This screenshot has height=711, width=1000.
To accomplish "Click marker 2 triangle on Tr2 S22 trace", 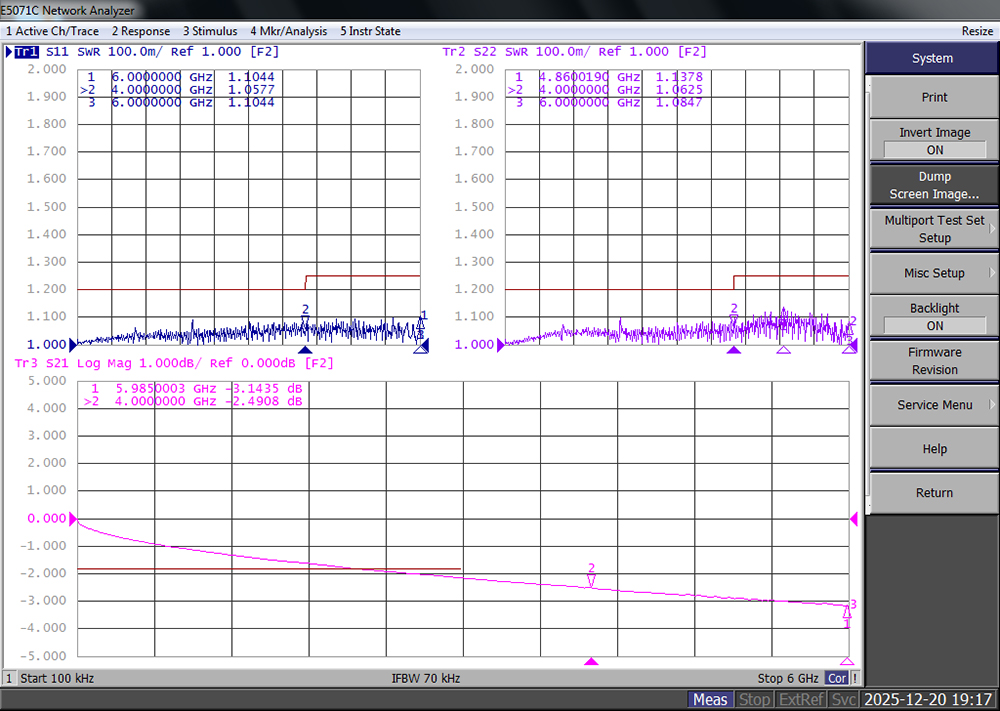I will 734,319.
